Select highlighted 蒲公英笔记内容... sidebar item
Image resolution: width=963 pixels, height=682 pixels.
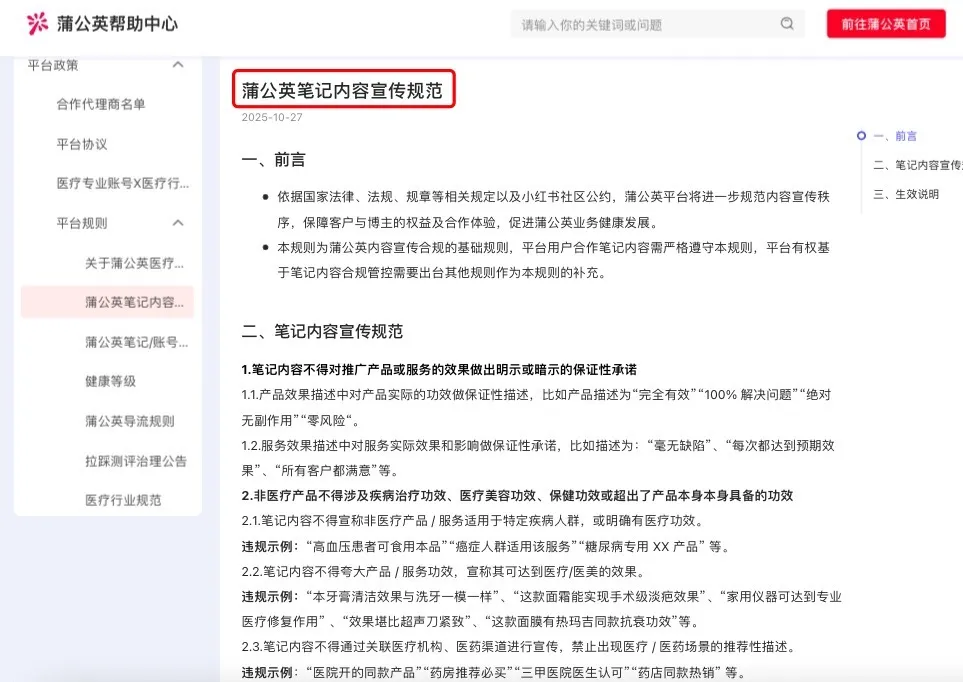tap(107, 302)
